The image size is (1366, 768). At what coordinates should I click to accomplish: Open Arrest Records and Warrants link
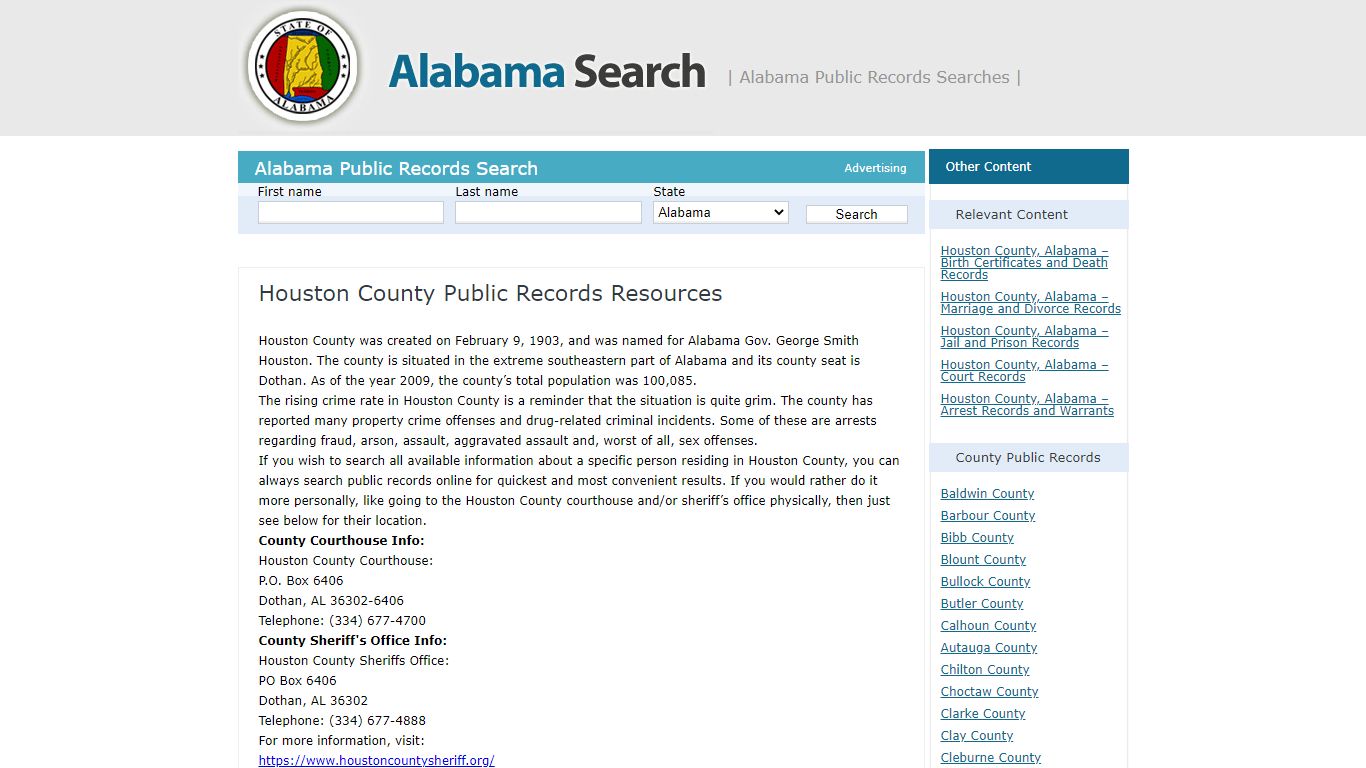click(1027, 405)
